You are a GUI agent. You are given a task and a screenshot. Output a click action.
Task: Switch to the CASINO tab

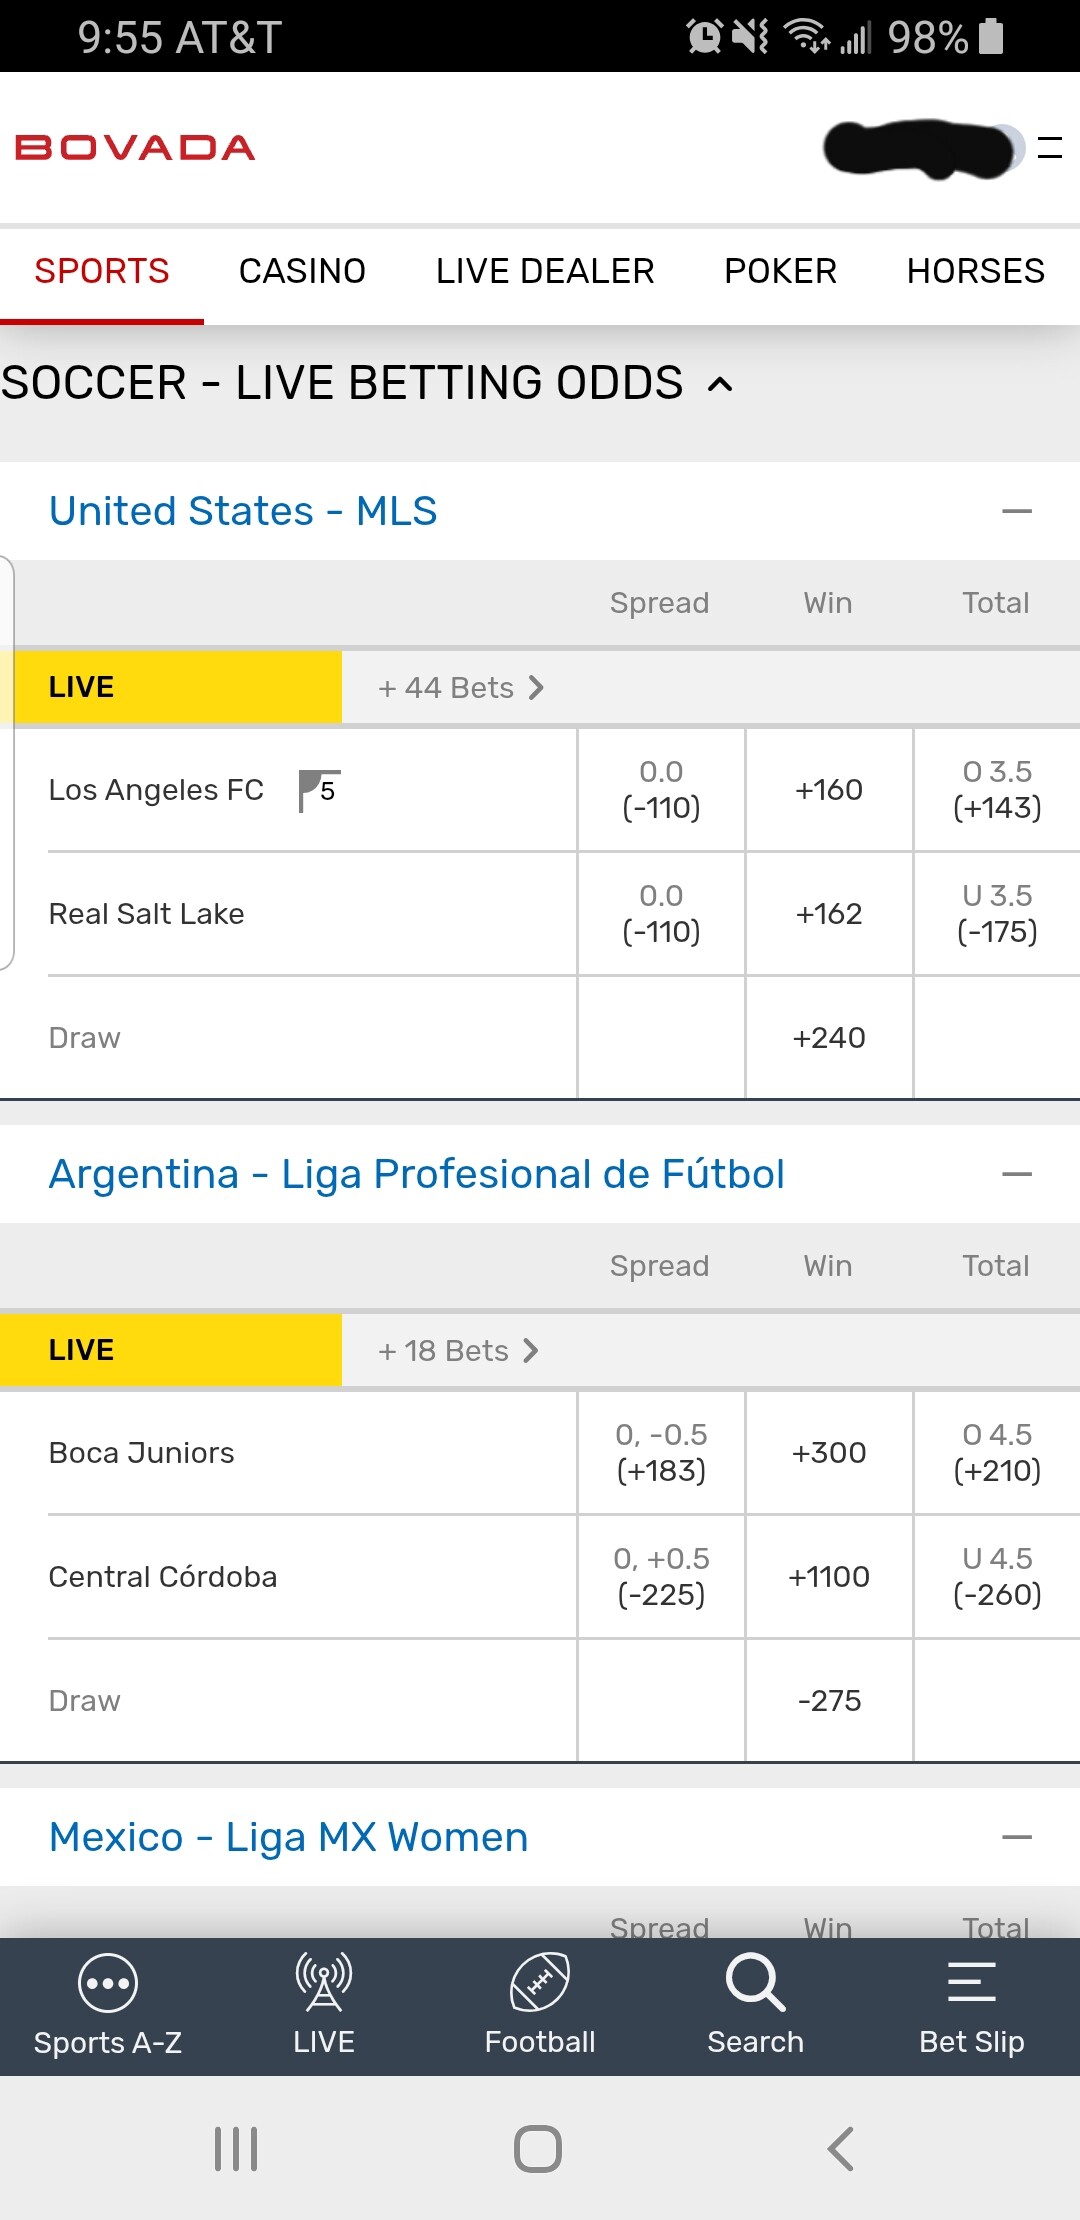pyautogui.click(x=302, y=271)
